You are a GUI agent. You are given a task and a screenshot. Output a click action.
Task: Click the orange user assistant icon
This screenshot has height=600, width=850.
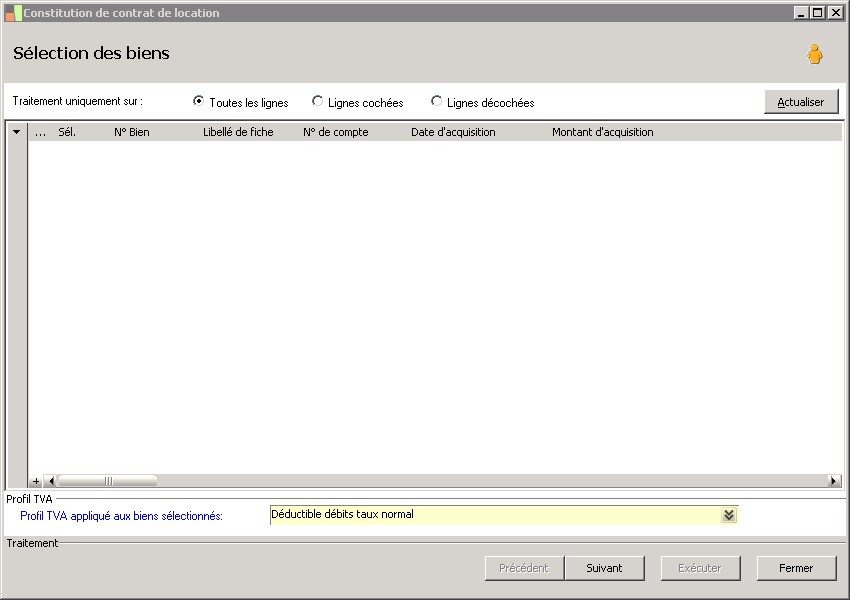(814, 54)
